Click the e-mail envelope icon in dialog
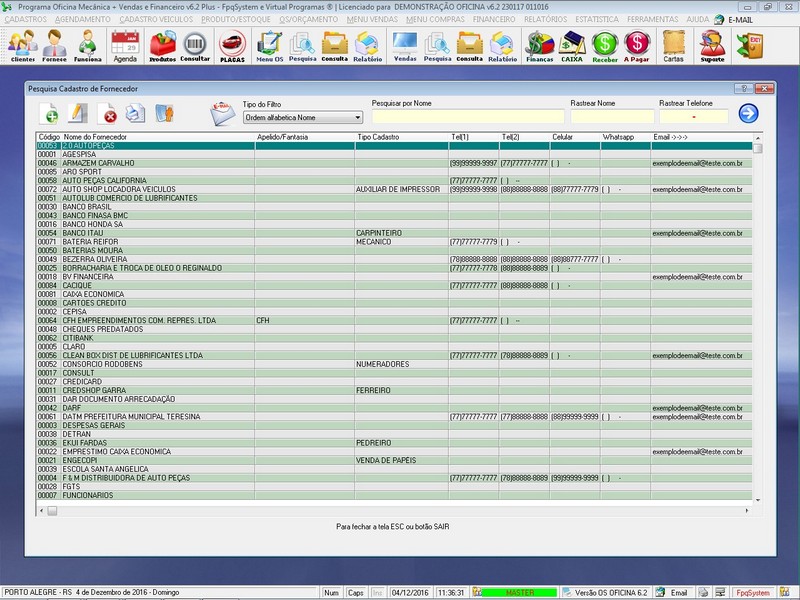800x600 pixels. coord(222,113)
